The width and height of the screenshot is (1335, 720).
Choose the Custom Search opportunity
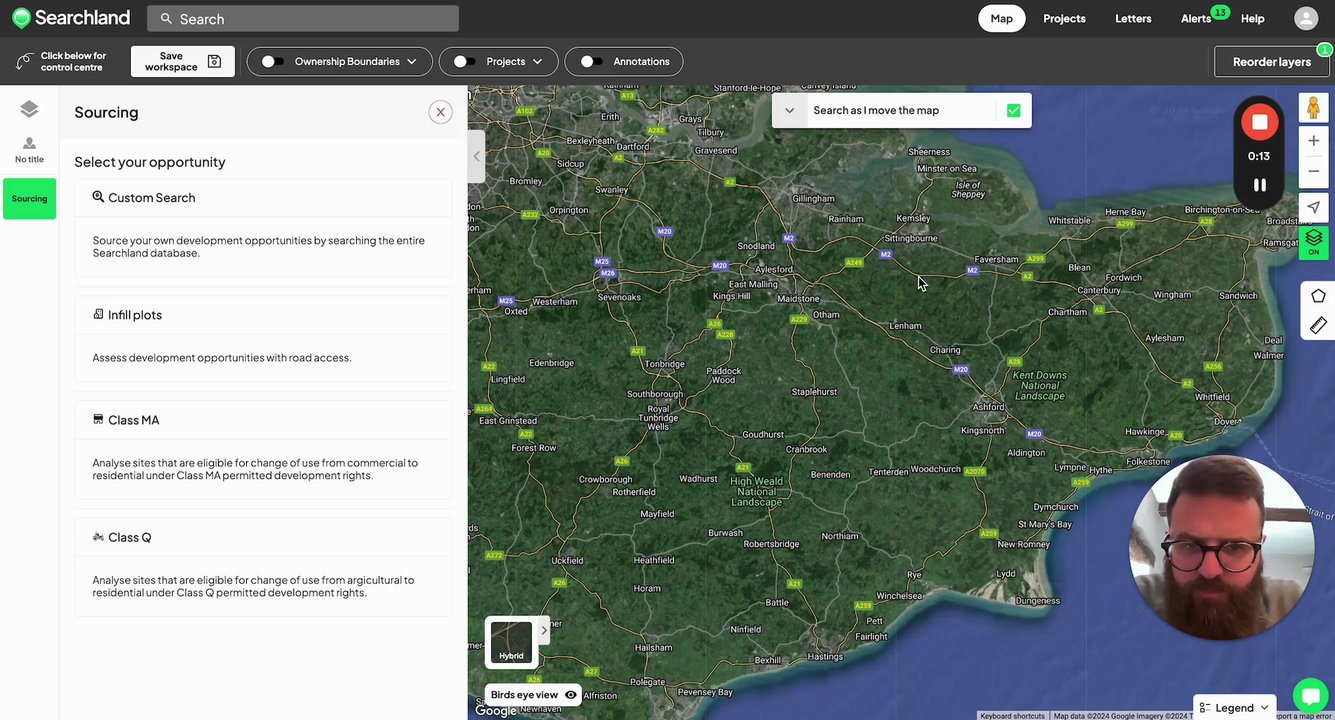[x=263, y=227]
